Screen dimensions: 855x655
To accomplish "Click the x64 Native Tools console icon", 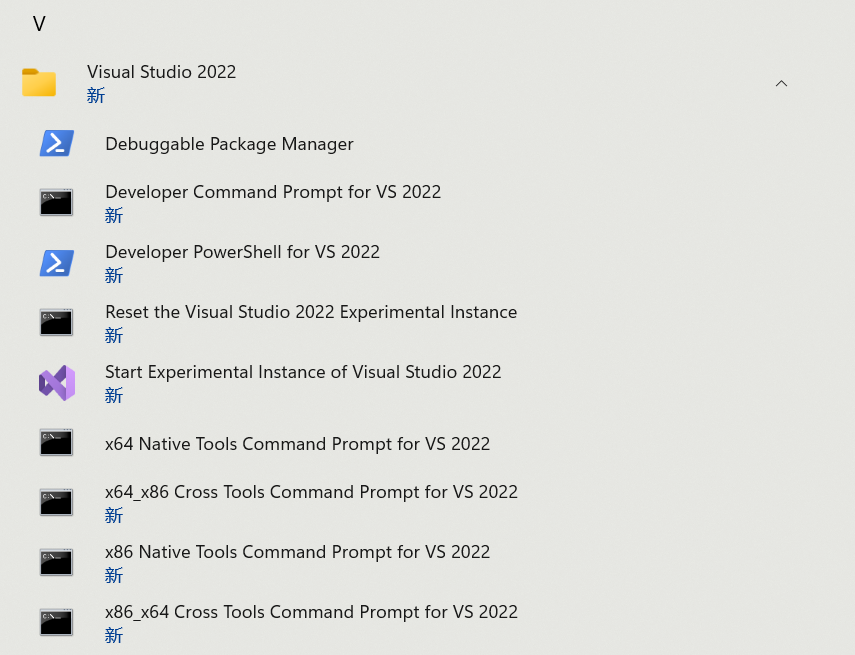I will [x=56, y=442].
